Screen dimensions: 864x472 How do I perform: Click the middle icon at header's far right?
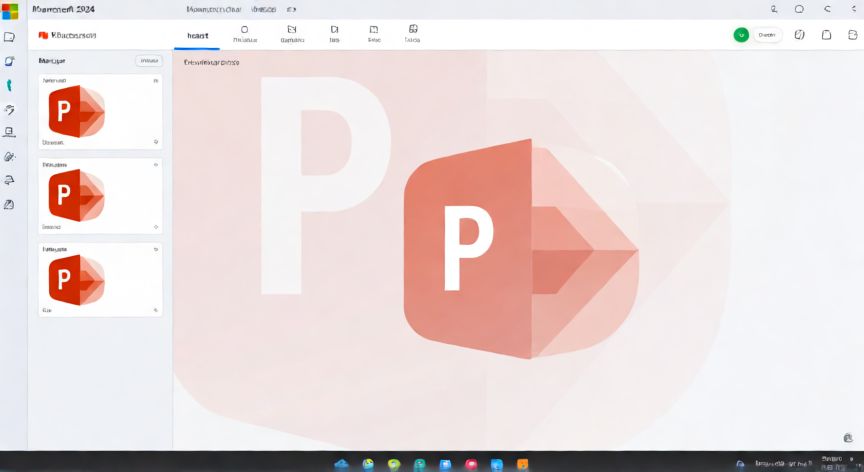tap(827, 35)
